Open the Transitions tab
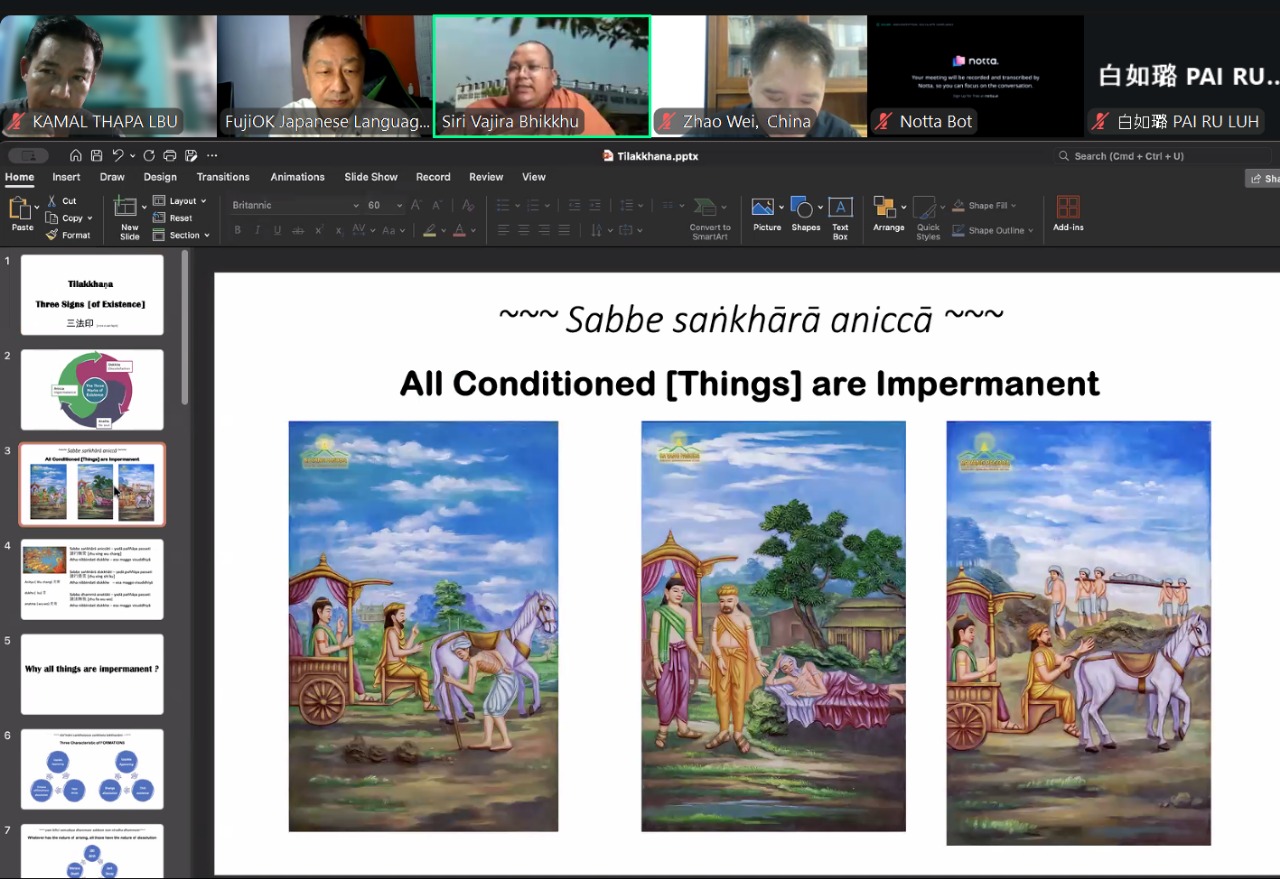Viewport: 1280px width, 879px height. click(223, 177)
